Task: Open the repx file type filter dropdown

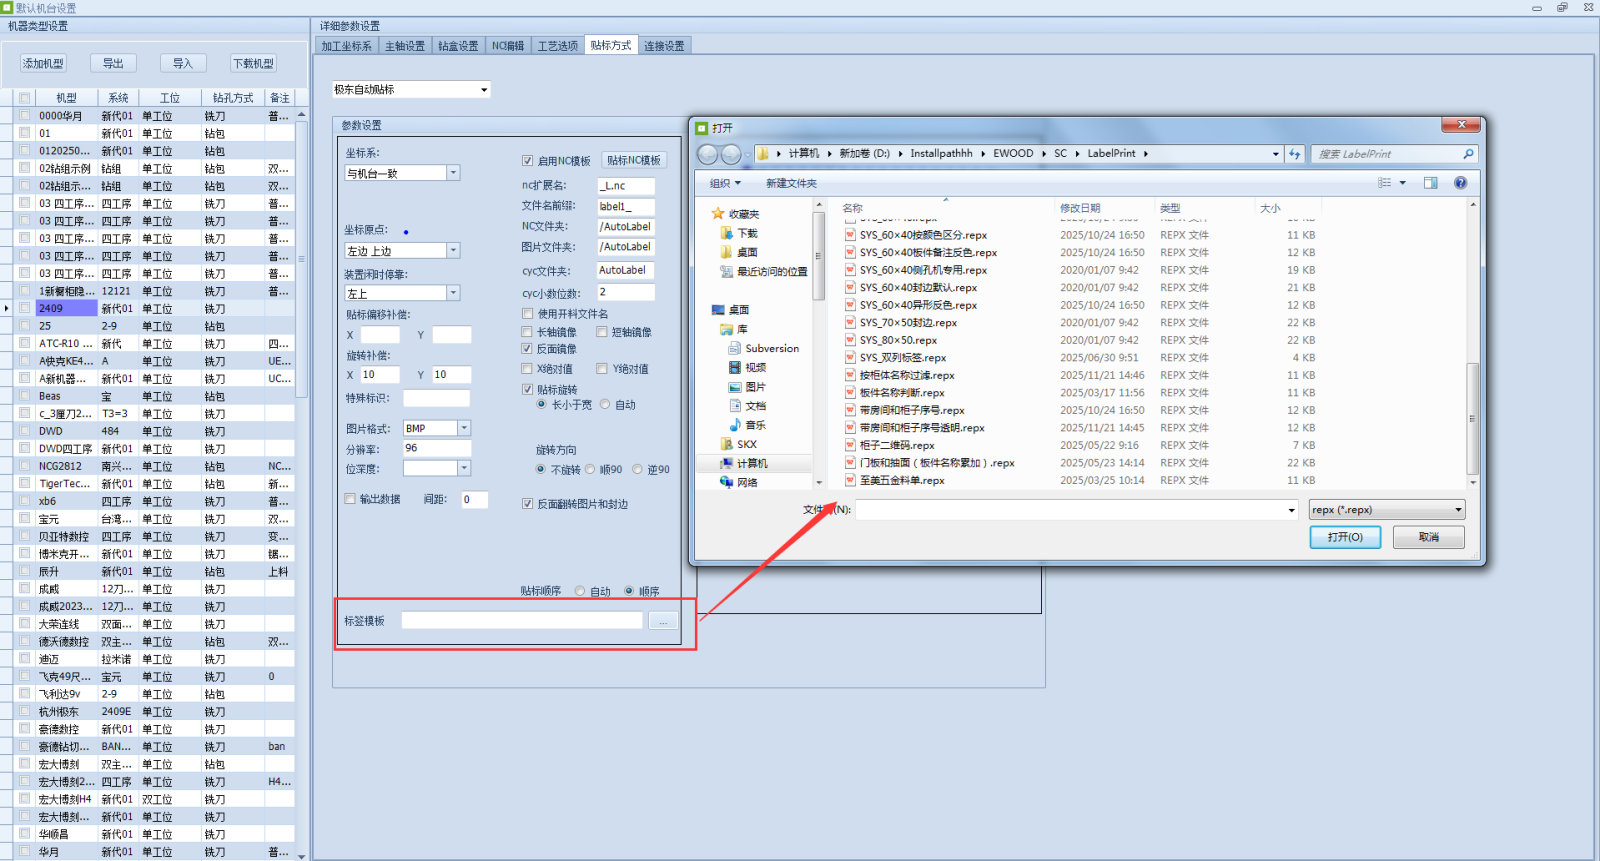Action: tap(1387, 510)
